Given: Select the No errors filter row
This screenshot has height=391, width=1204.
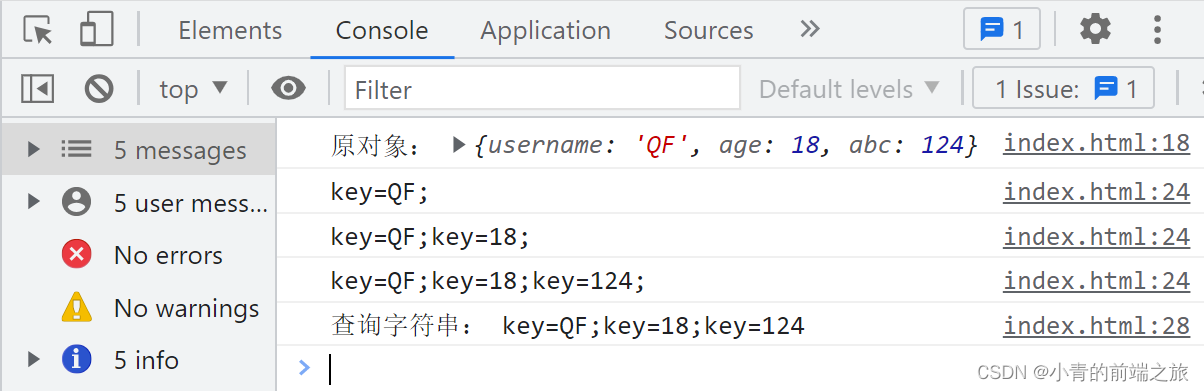Looking at the screenshot, I should coord(138,255).
